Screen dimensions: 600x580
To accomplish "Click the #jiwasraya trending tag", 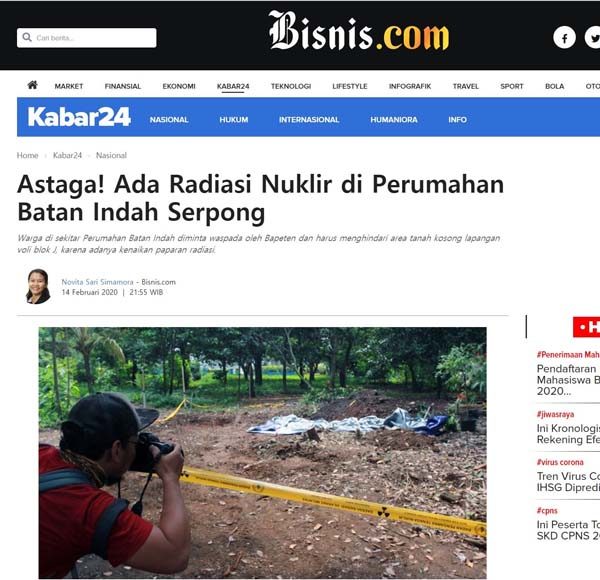I will click(x=555, y=414).
